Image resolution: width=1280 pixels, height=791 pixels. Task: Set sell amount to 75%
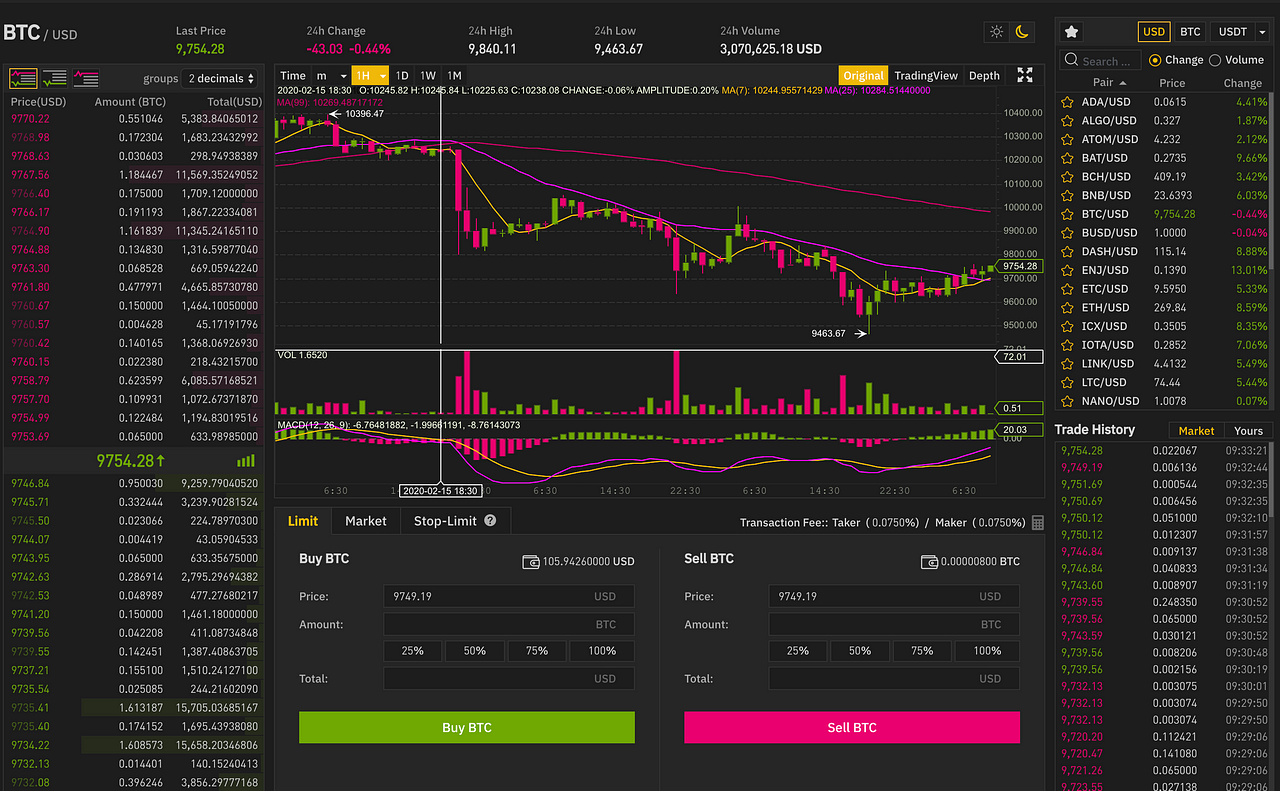[922, 651]
